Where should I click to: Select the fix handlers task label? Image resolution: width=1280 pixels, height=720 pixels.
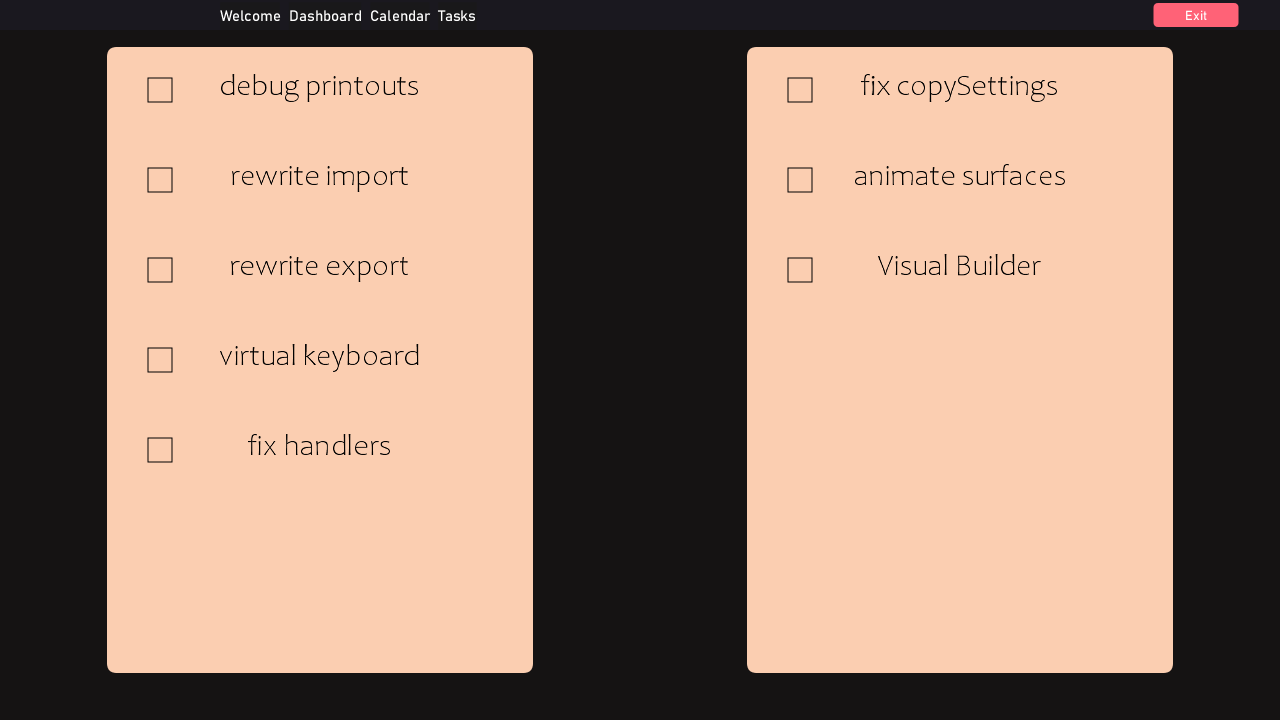coord(319,447)
